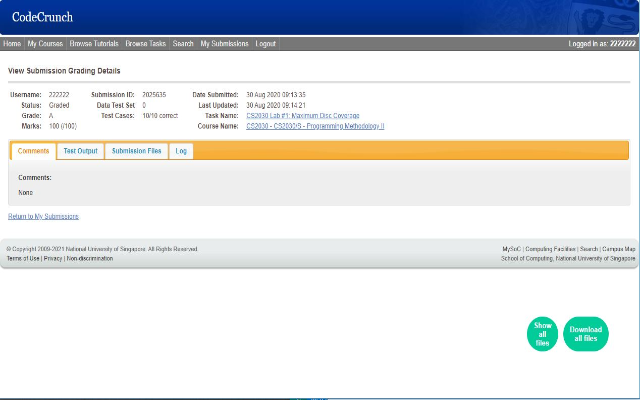Open the Search menu item

tap(183, 44)
